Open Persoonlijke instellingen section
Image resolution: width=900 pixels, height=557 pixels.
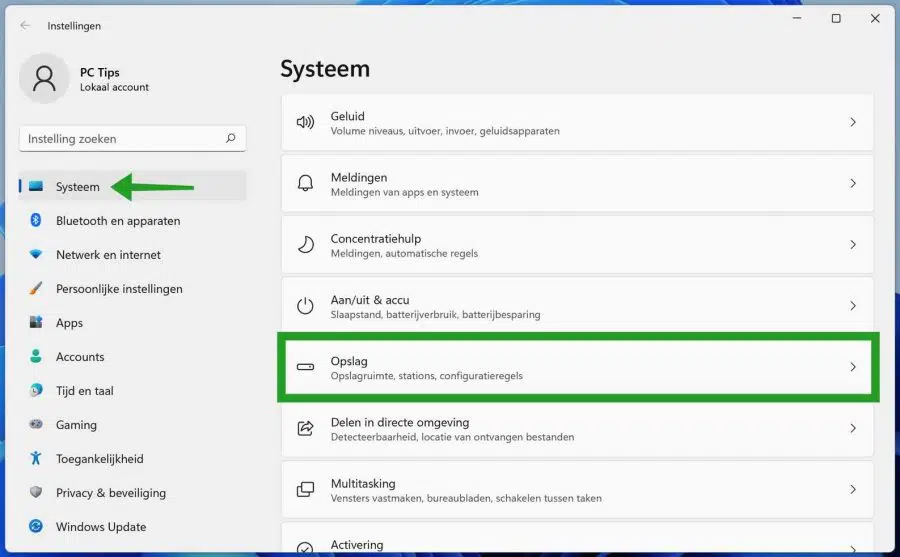coord(133,288)
